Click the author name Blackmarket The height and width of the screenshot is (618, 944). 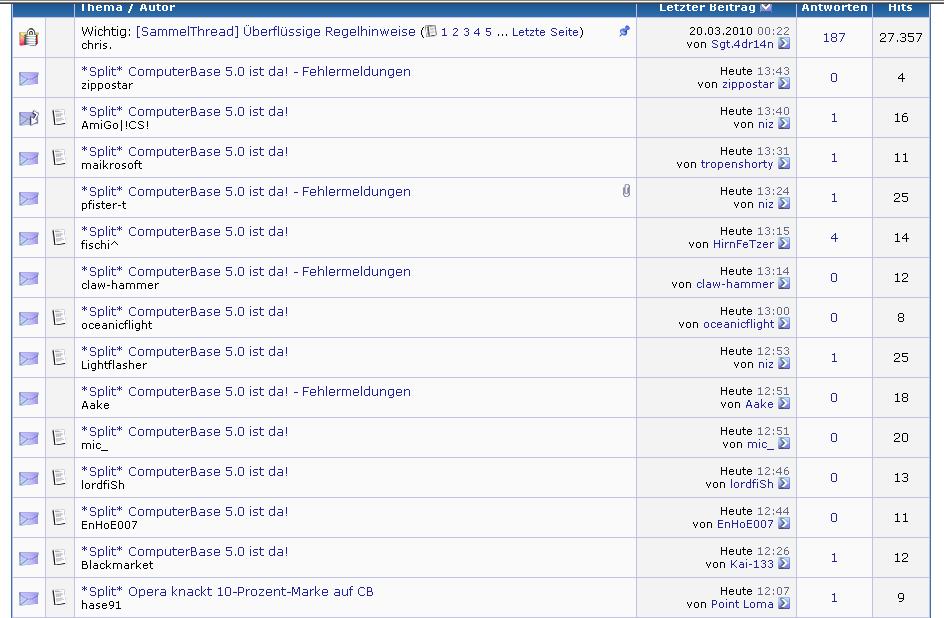click(117, 565)
